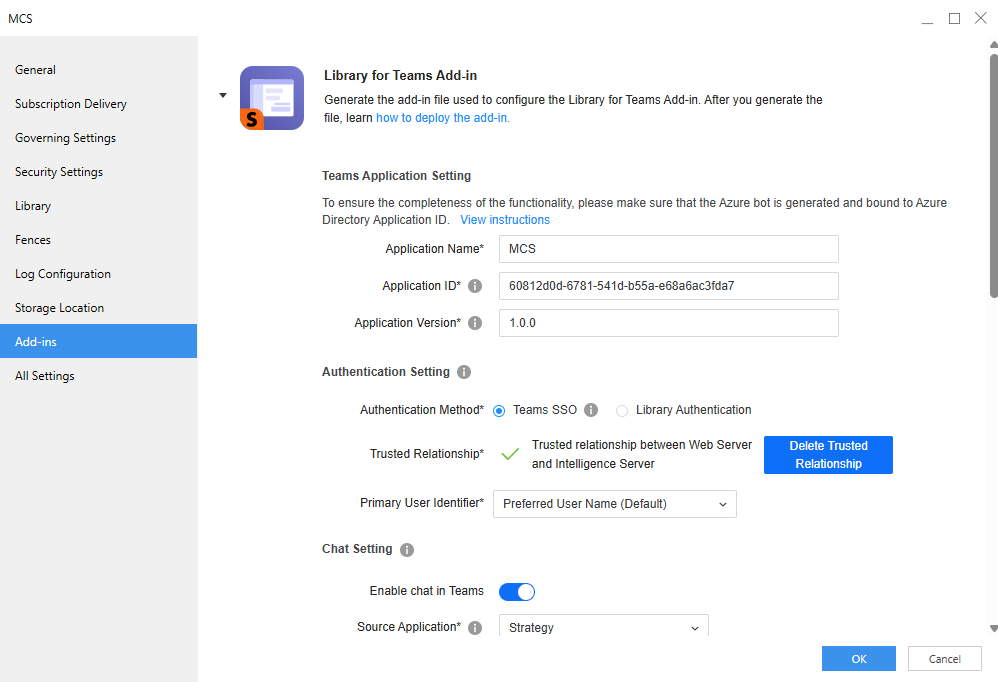Select the Teams SSO radio button
Viewport: 998px width, 682px height.
coord(499,410)
